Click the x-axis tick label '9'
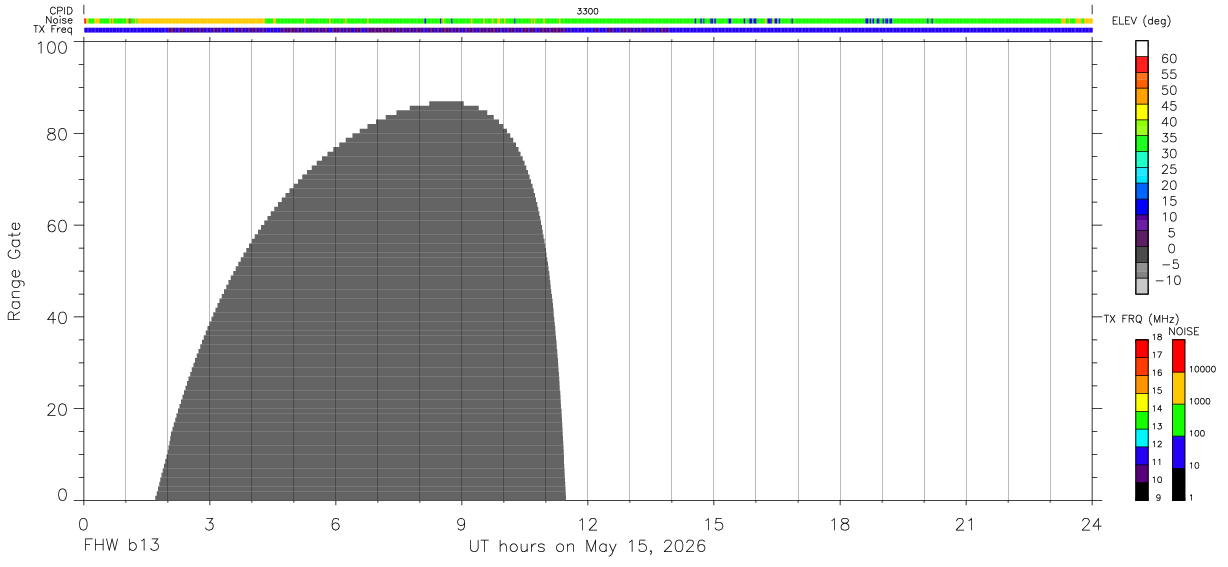Screen dimensions: 1228x567 pos(462,524)
